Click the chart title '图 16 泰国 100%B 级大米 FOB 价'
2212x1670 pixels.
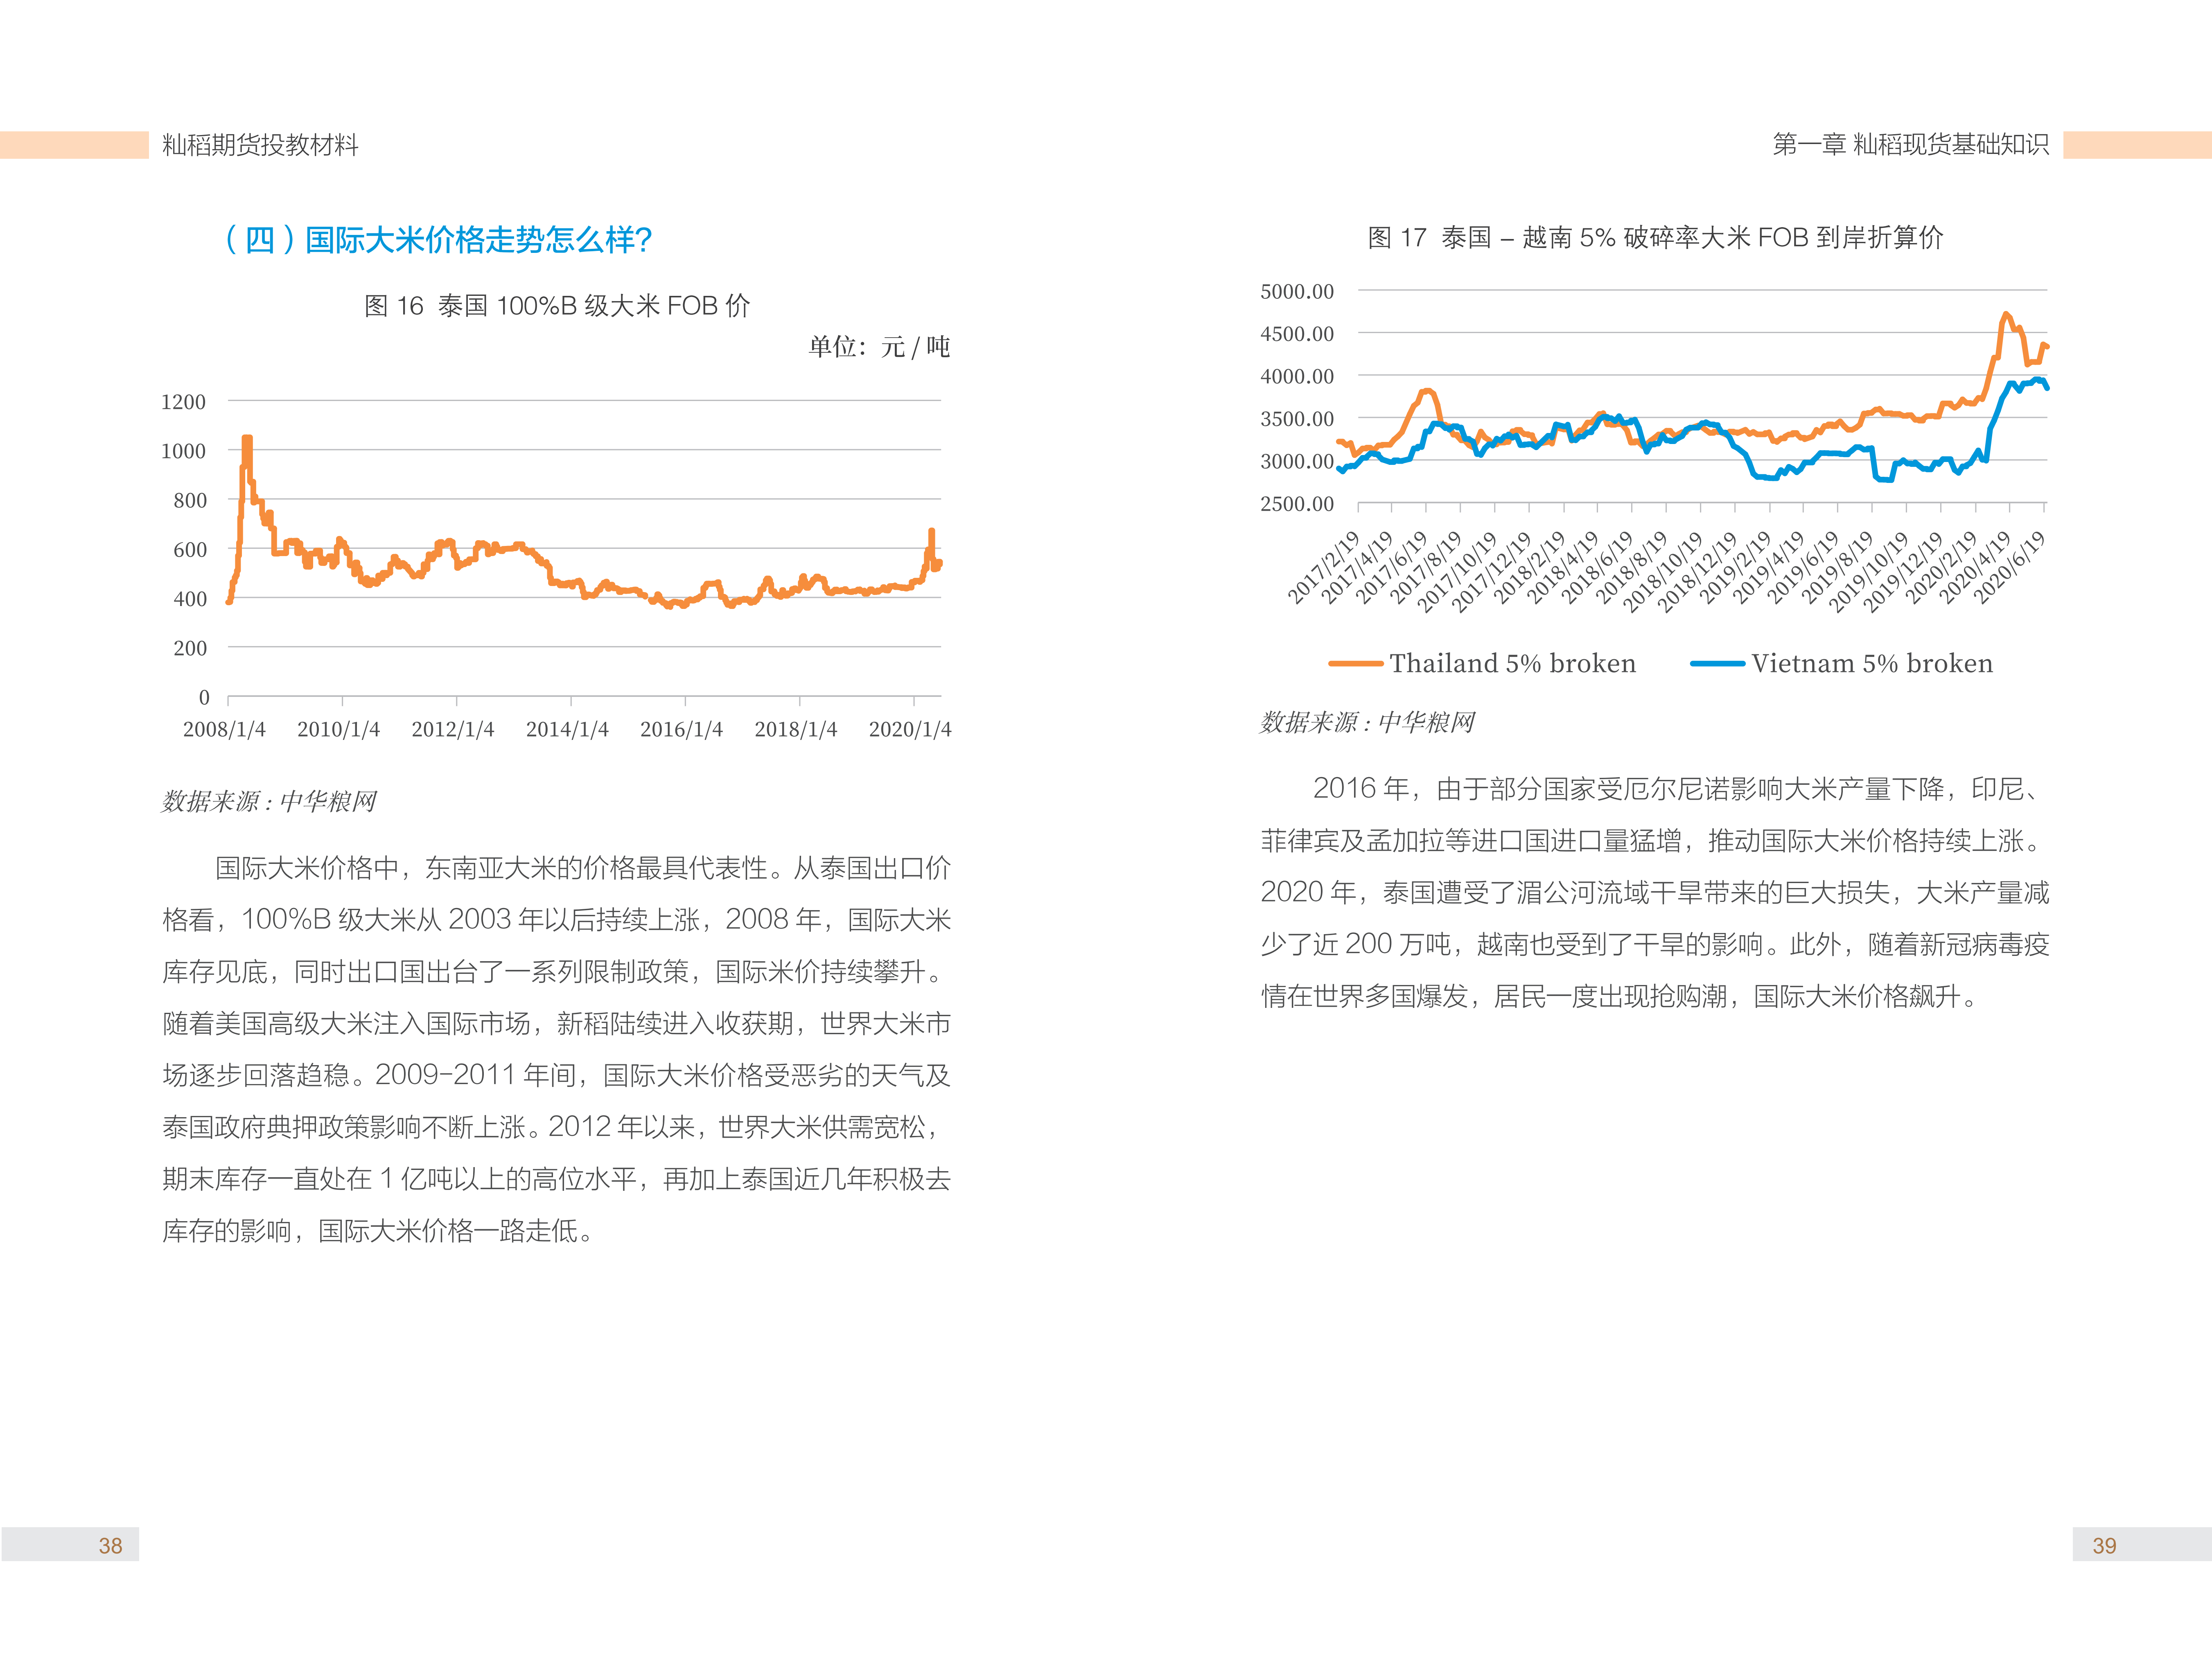(x=557, y=306)
